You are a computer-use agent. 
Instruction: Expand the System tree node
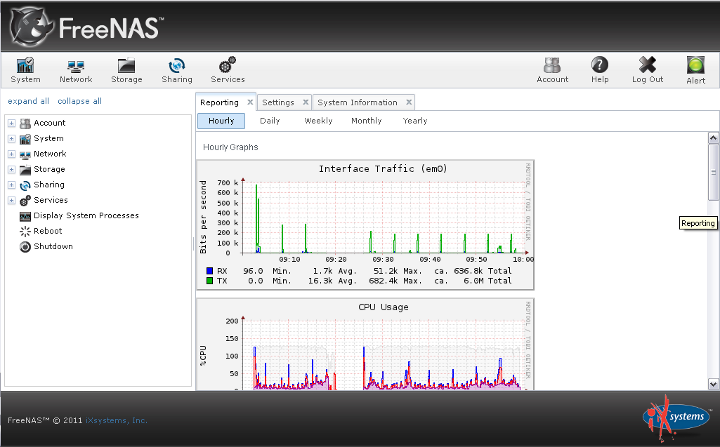[11, 139]
